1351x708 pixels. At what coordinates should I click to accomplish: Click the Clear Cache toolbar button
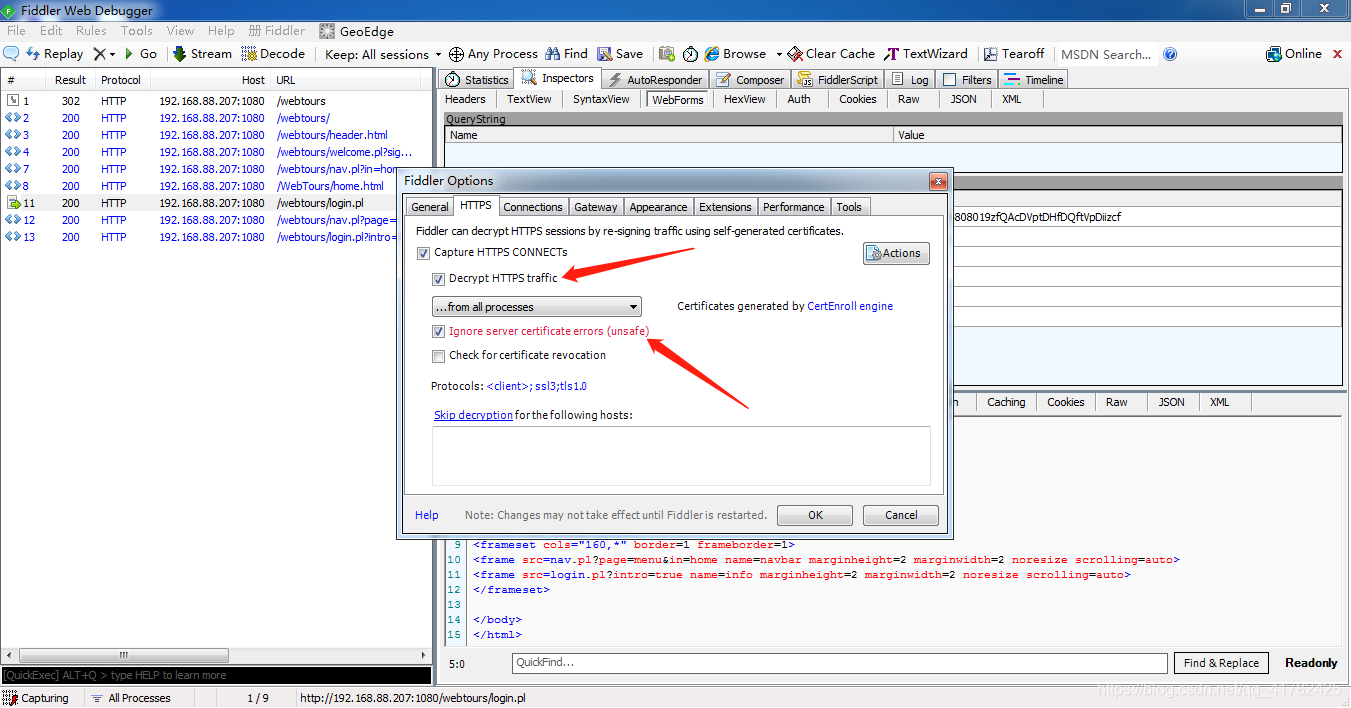831,54
